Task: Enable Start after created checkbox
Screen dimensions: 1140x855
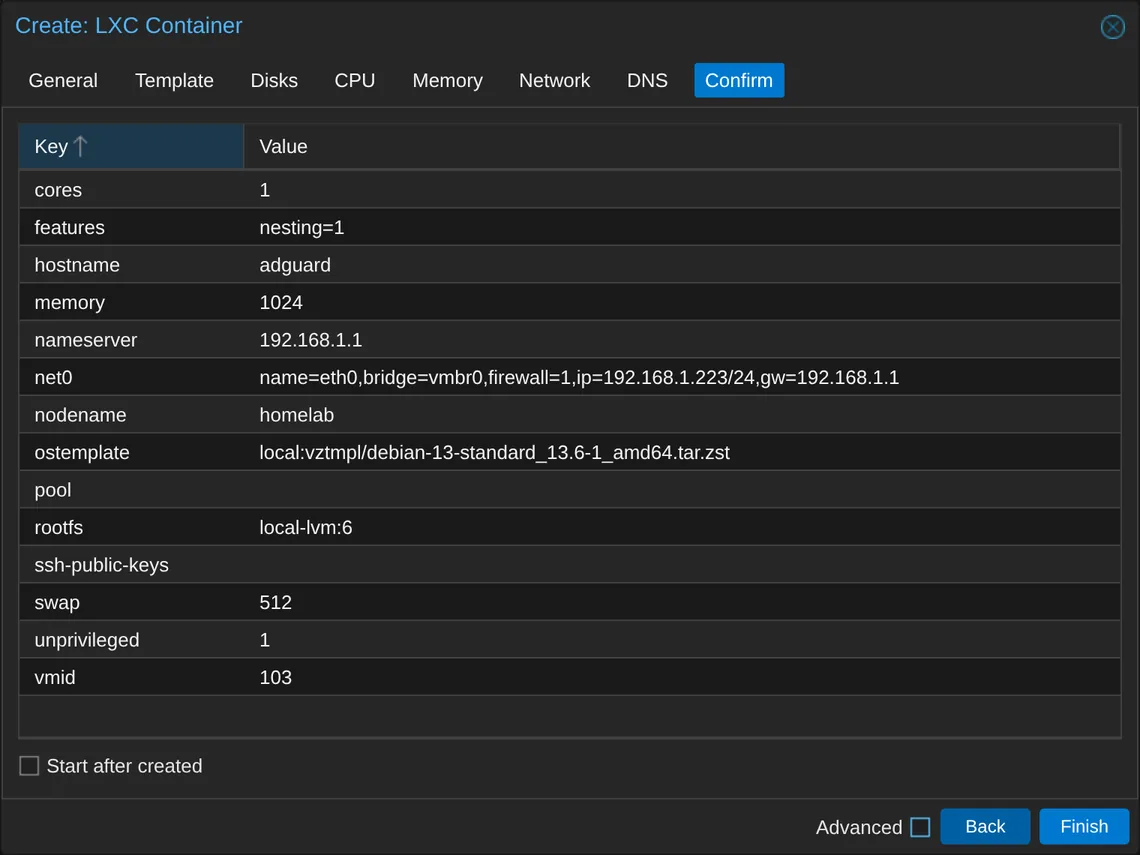Action: click(x=29, y=766)
